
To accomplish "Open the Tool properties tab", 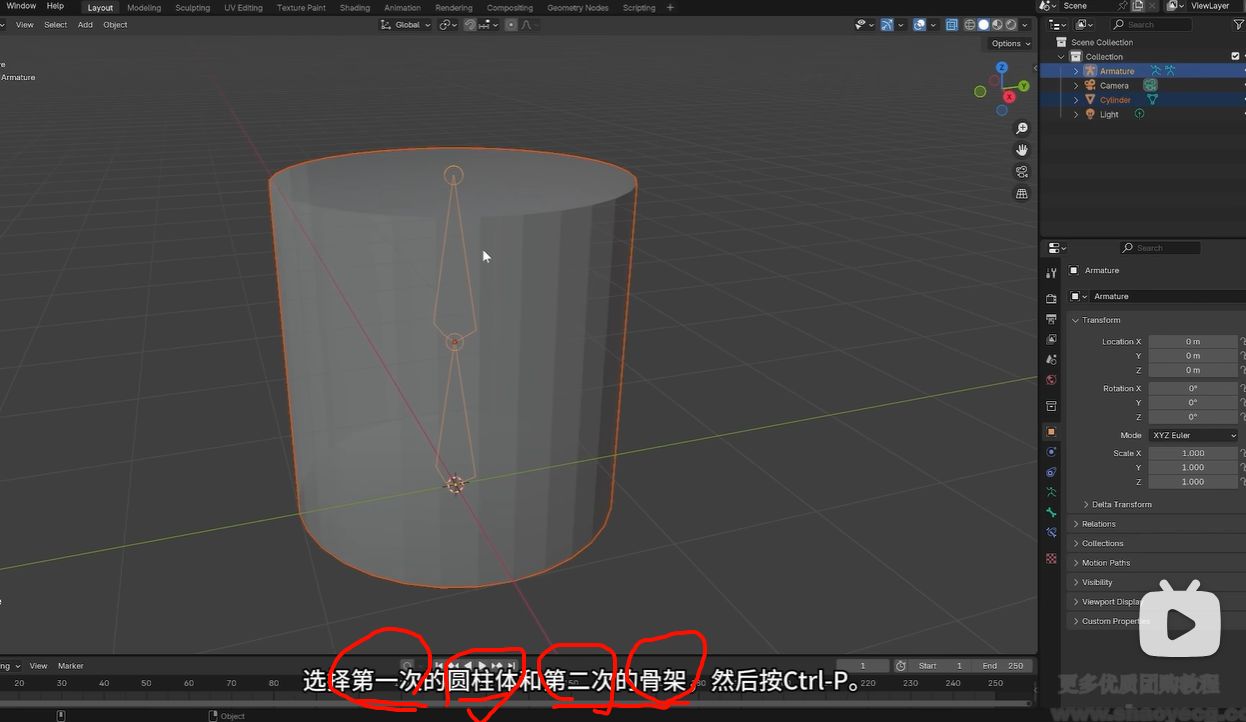I will (1051, 272).
